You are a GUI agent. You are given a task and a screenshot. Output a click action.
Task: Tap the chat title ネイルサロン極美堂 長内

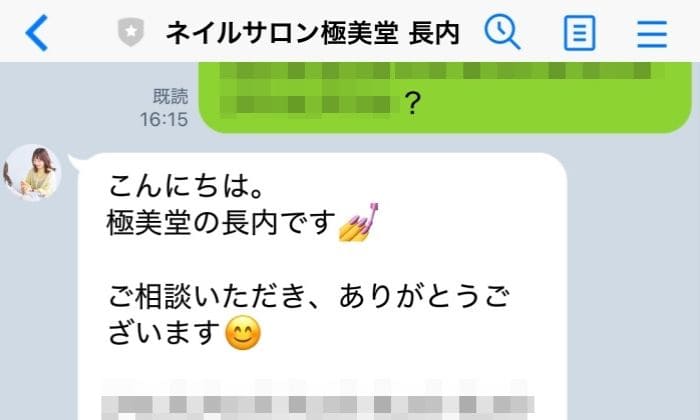point(312,33)
